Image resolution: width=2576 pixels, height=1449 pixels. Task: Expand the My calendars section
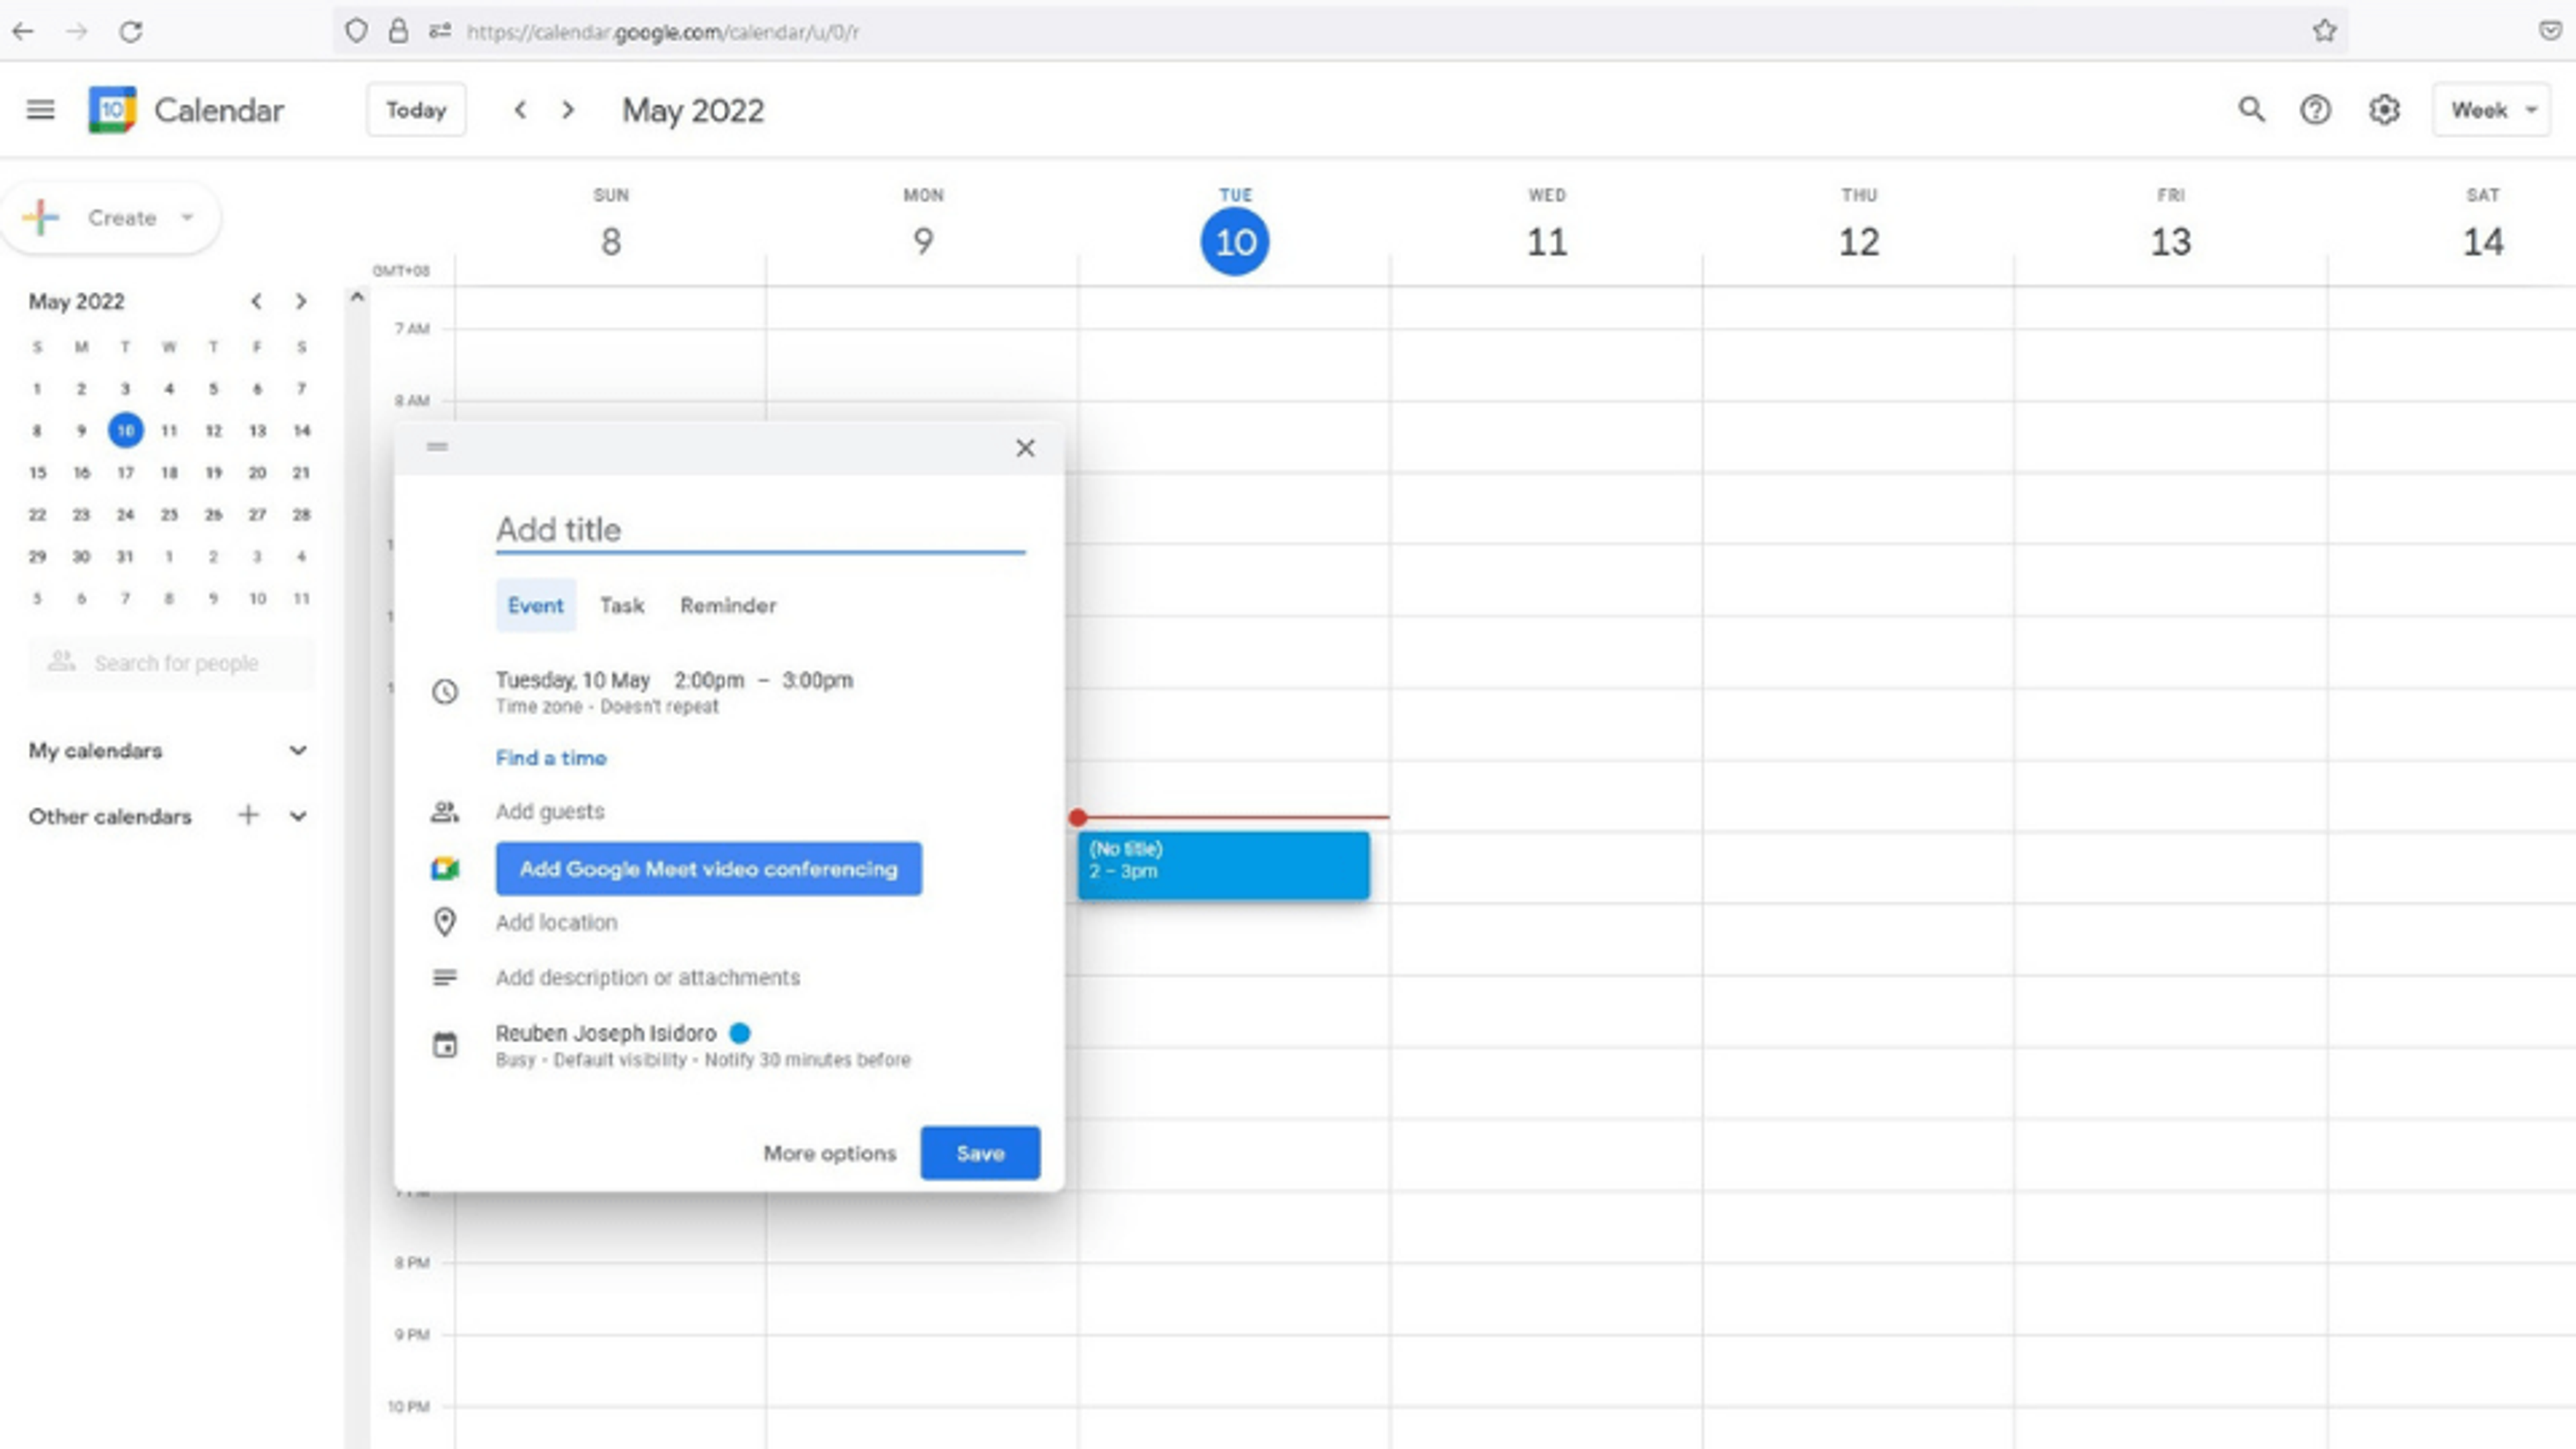click(298, 751)
